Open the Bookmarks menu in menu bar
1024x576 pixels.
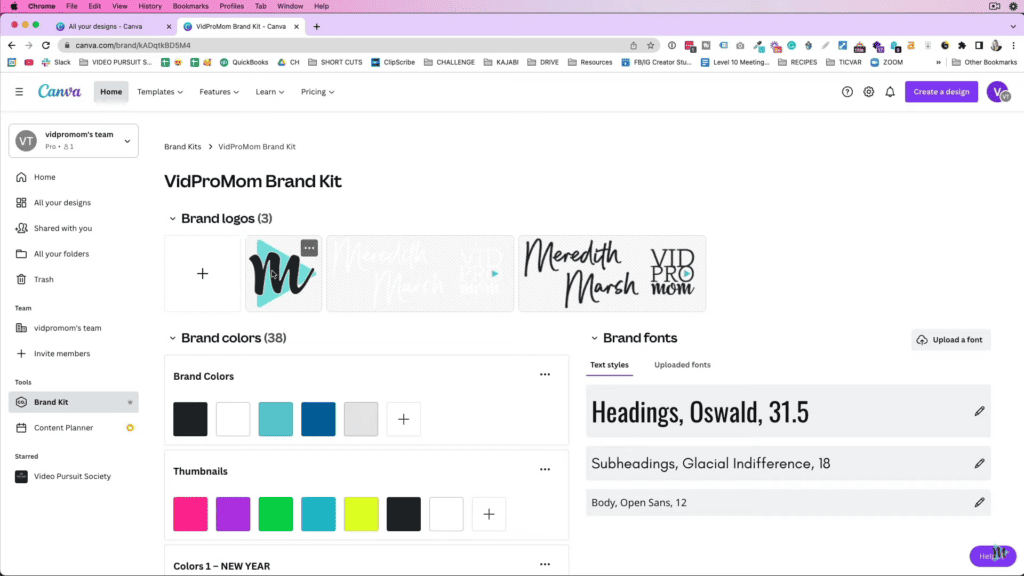(x=190, y=6)
